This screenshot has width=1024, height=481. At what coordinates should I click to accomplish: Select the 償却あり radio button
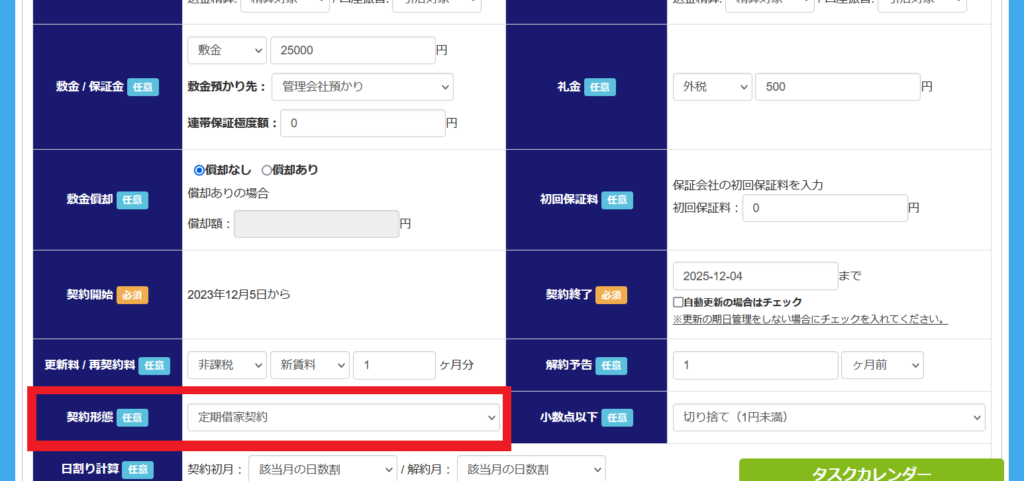click(x=267, y=170)
